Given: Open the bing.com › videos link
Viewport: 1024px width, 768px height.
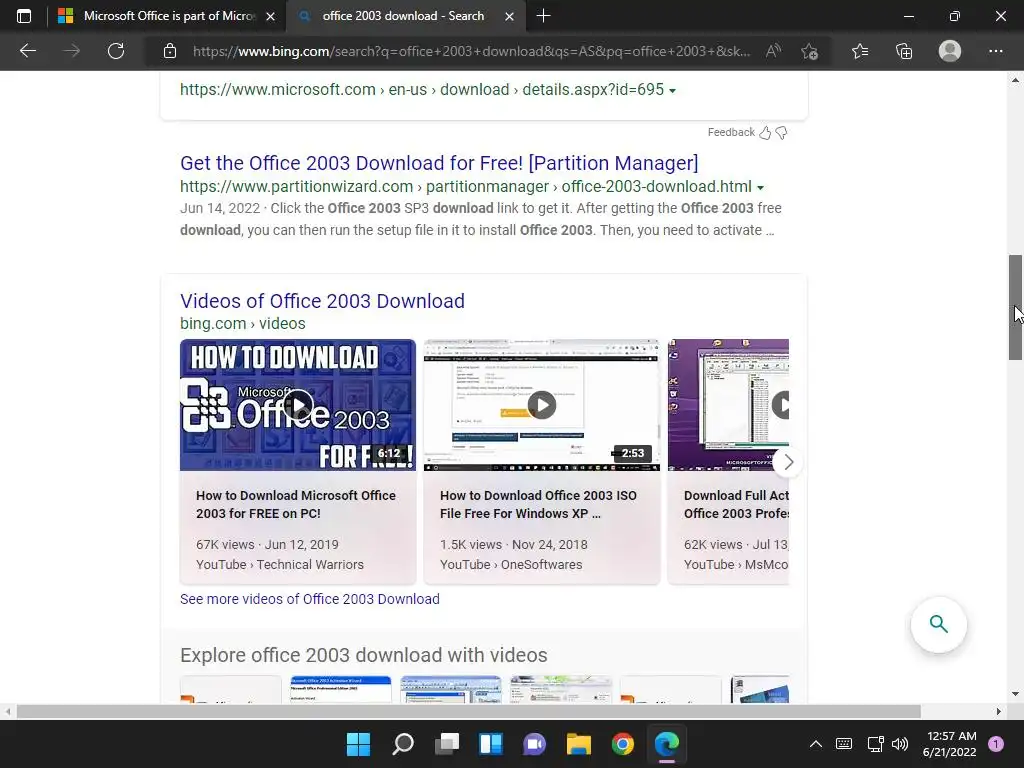Looking at the screenshot, I should tap(243, 323).
